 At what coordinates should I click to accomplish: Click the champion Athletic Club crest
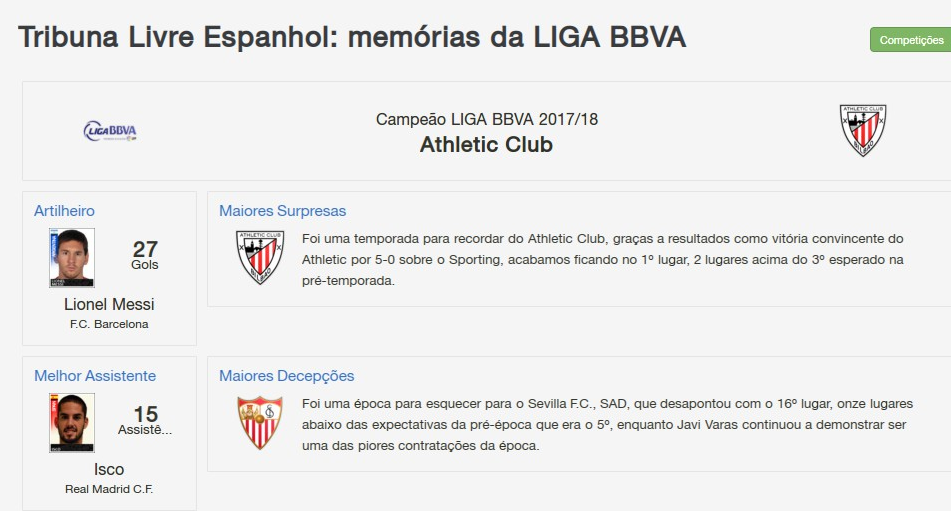click(862, 130)
